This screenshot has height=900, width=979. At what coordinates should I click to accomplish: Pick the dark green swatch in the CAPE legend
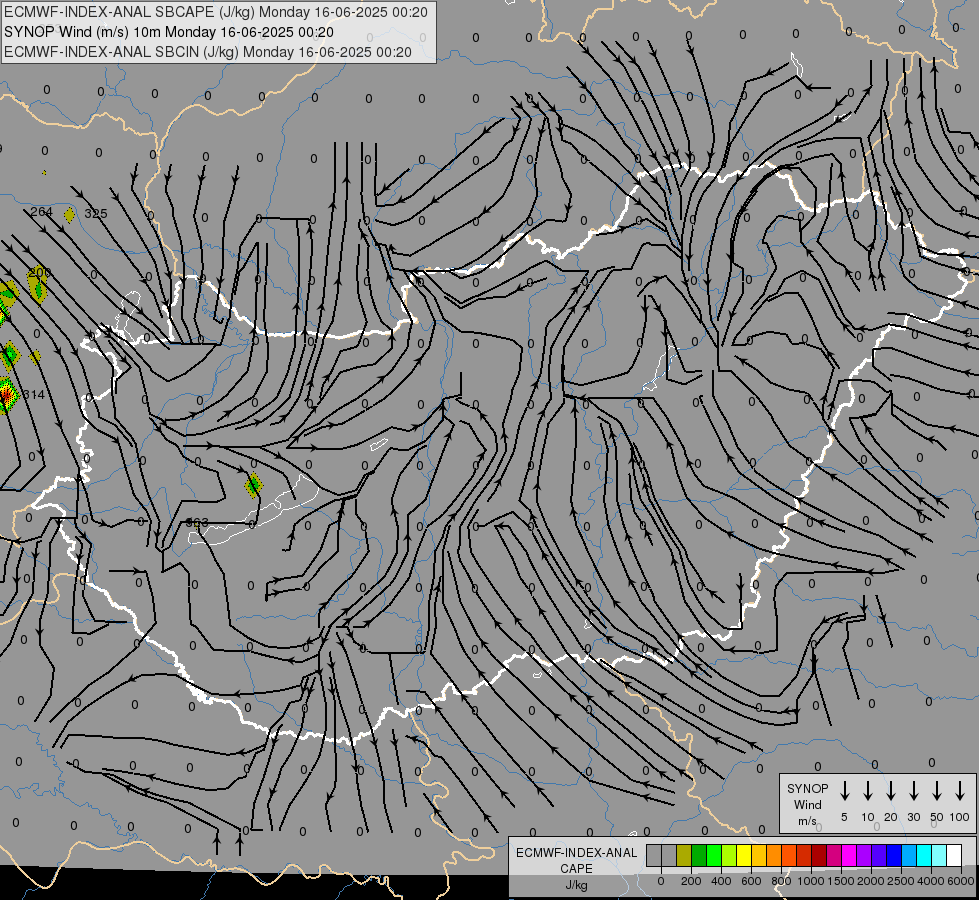tap(699, 855)
